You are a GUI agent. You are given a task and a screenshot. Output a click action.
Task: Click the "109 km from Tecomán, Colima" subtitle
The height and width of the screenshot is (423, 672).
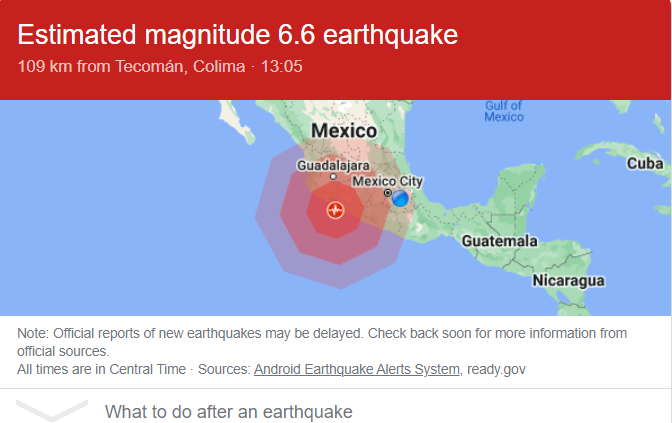pyautogui.click(x=131, y=67)
